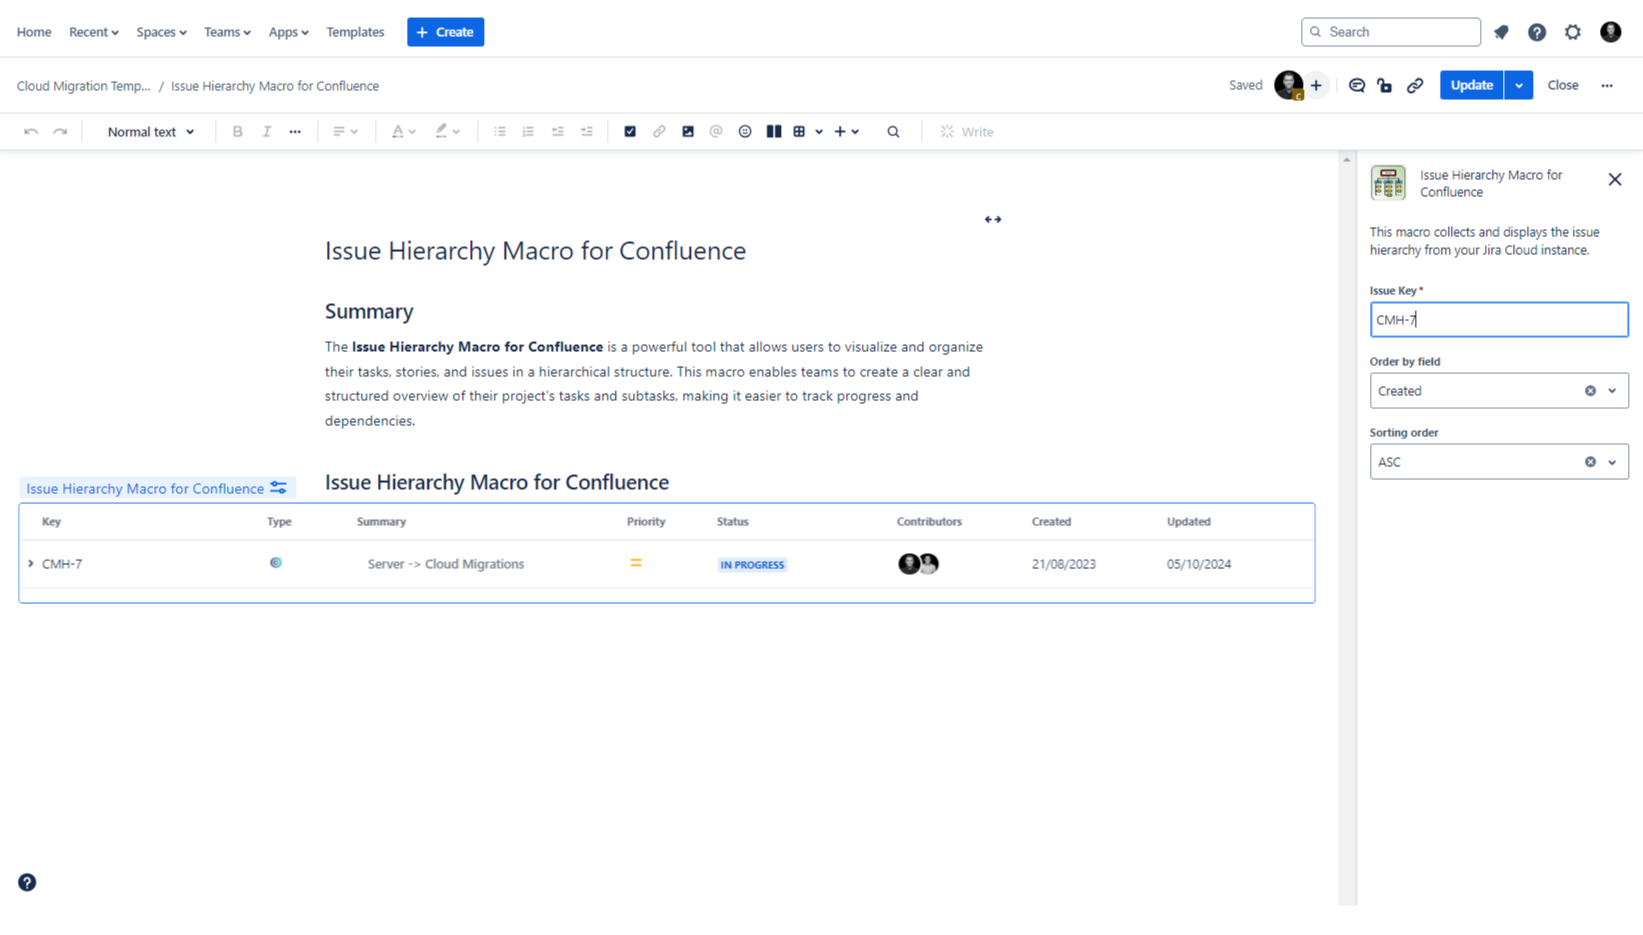Copy the page link using the link icon

[1415, 85]
